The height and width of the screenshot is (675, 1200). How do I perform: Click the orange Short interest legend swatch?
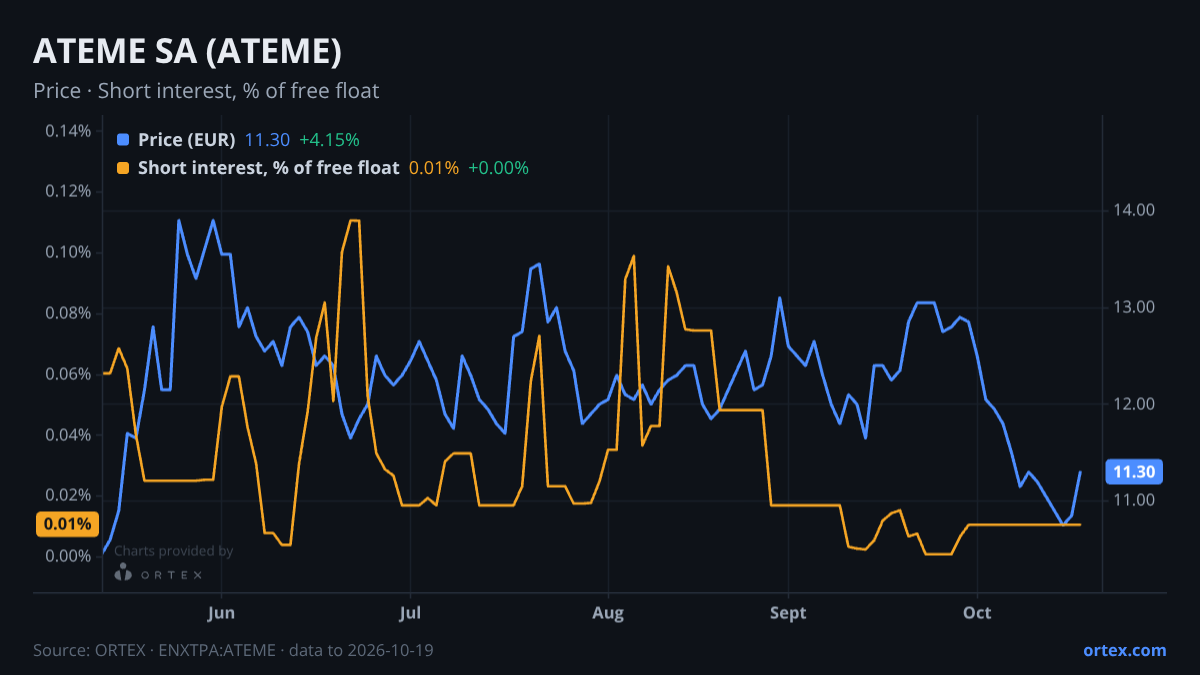point(123,168)
